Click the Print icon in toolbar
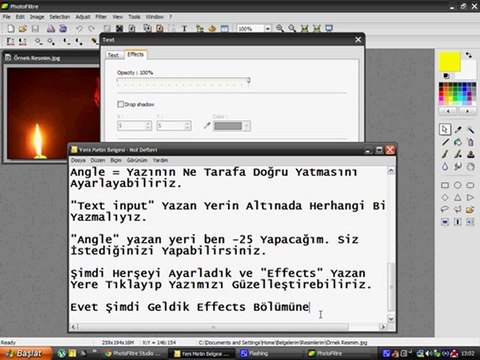 51,29
